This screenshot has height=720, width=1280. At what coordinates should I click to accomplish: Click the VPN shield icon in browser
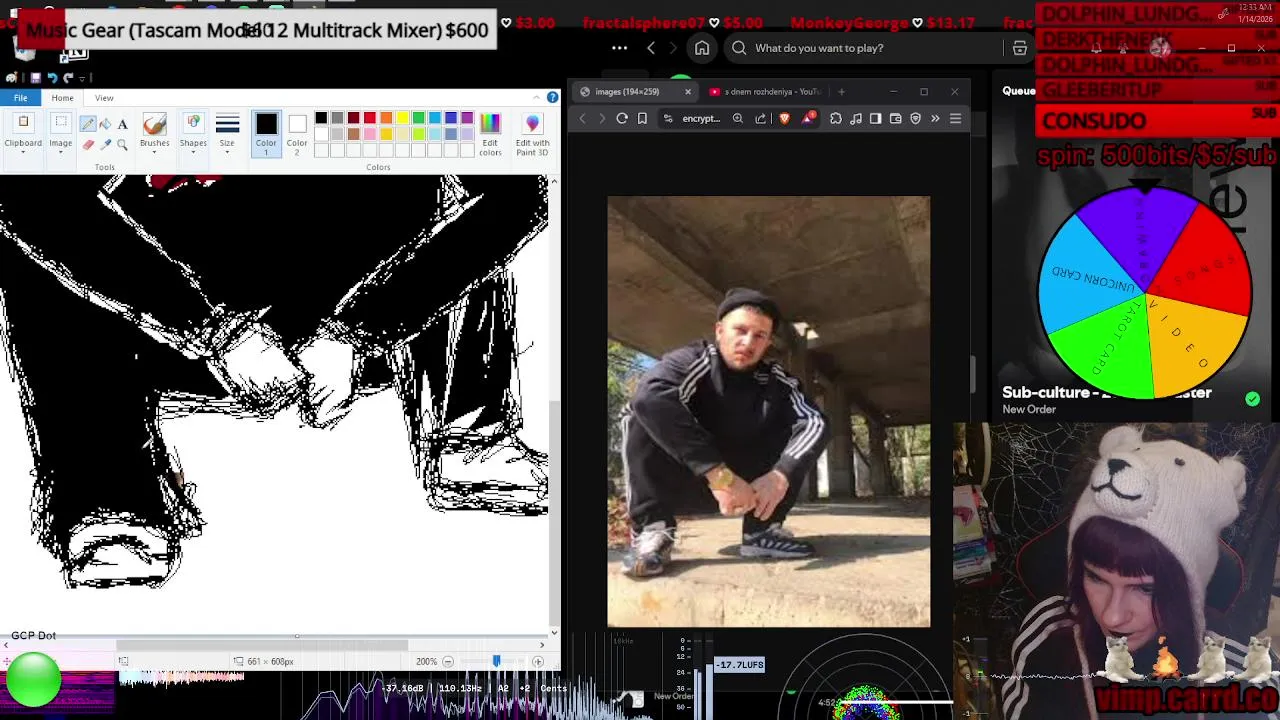pos(915,118)
